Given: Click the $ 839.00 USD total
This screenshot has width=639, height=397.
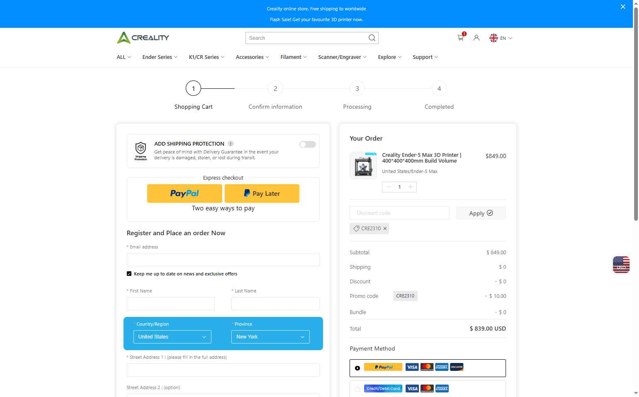Looking at the screenshot, I should [x=488, y=329].
